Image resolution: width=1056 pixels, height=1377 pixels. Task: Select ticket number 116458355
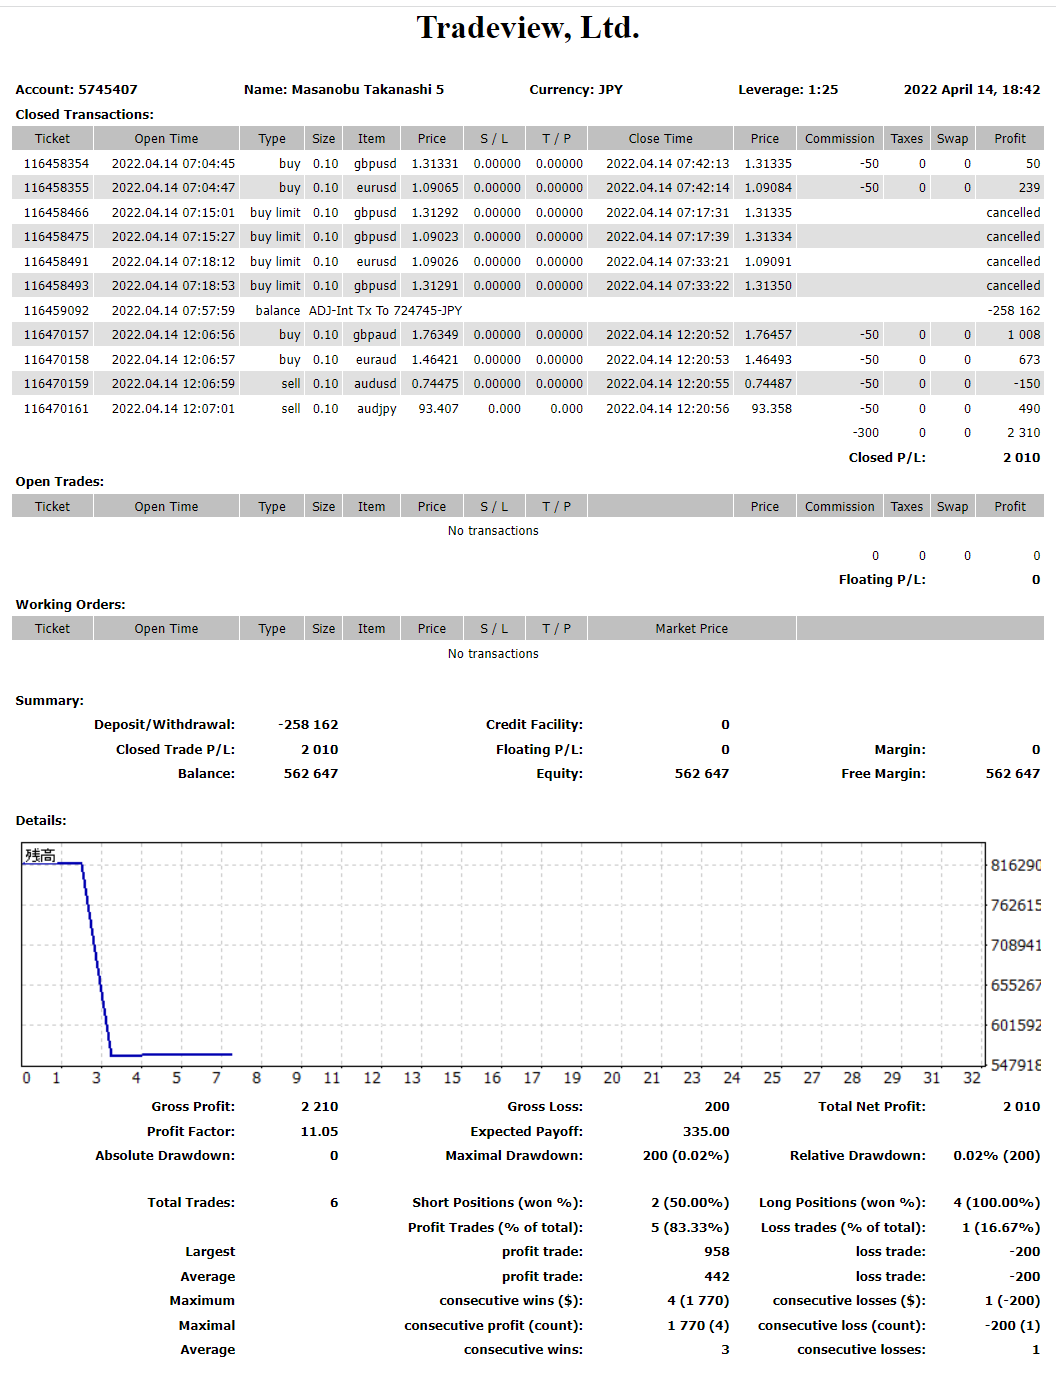pos(56,188)
